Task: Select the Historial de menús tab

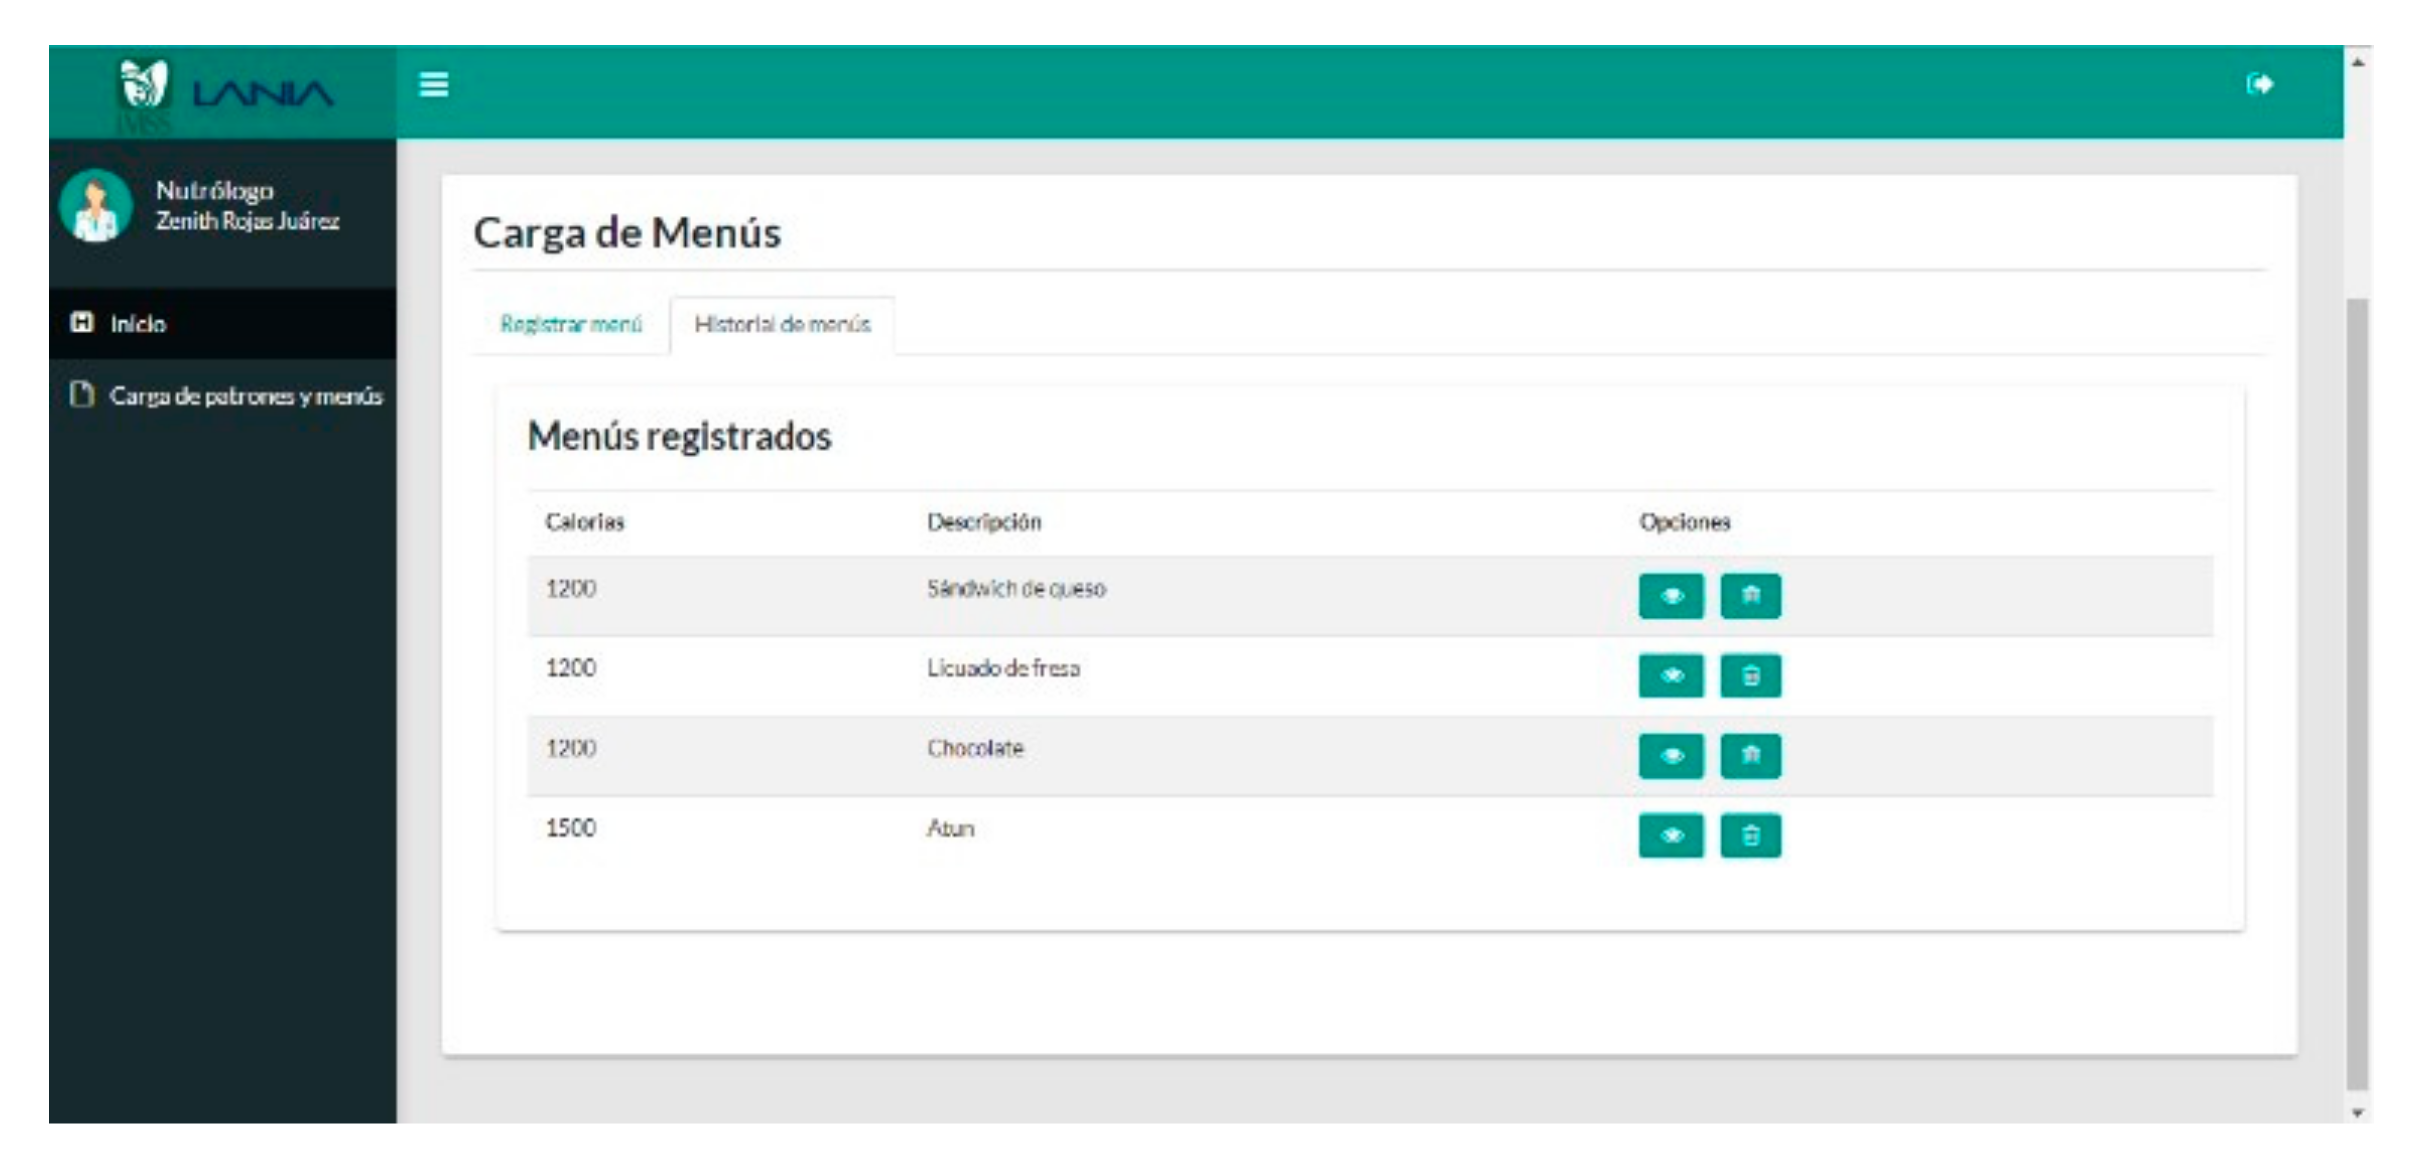Action: (782, 324)
